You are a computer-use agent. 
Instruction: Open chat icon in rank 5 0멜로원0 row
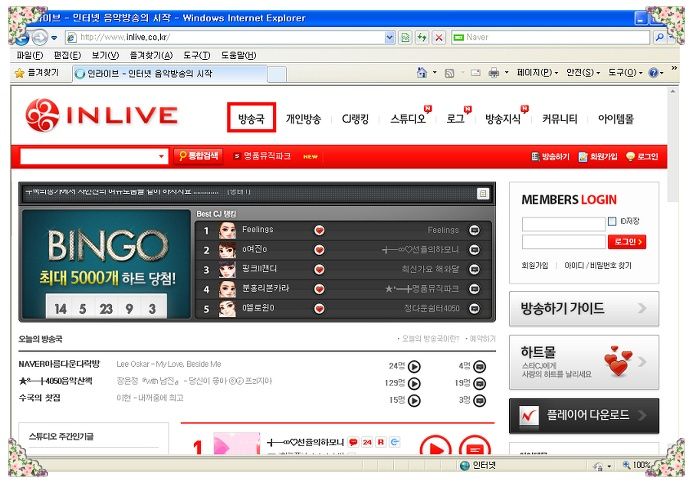[x=474, y=308]
